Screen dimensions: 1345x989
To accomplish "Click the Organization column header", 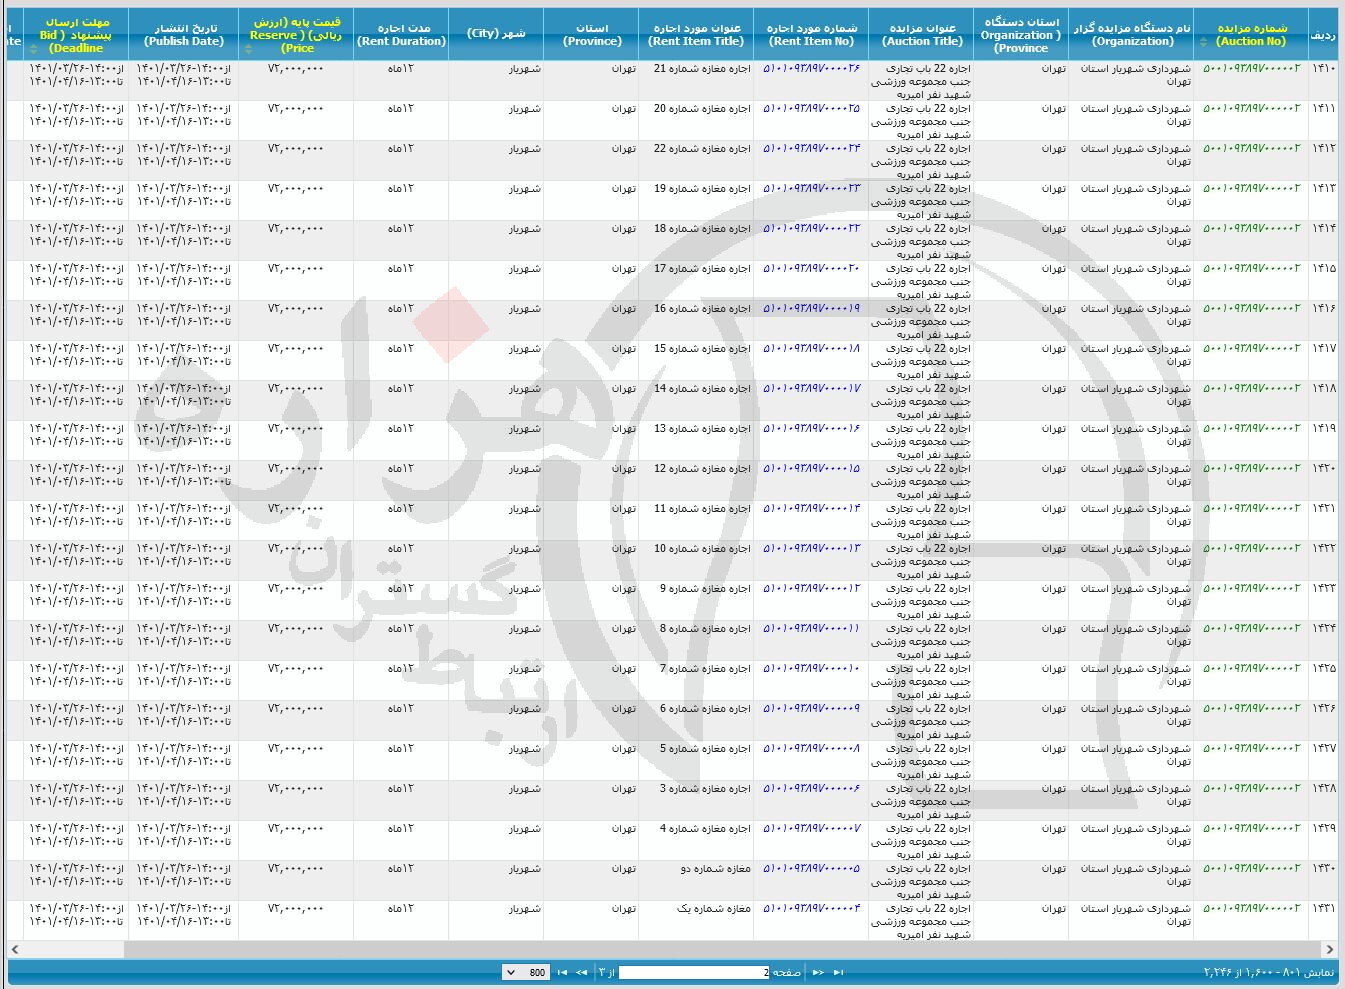I will (x=1132, y=35).
